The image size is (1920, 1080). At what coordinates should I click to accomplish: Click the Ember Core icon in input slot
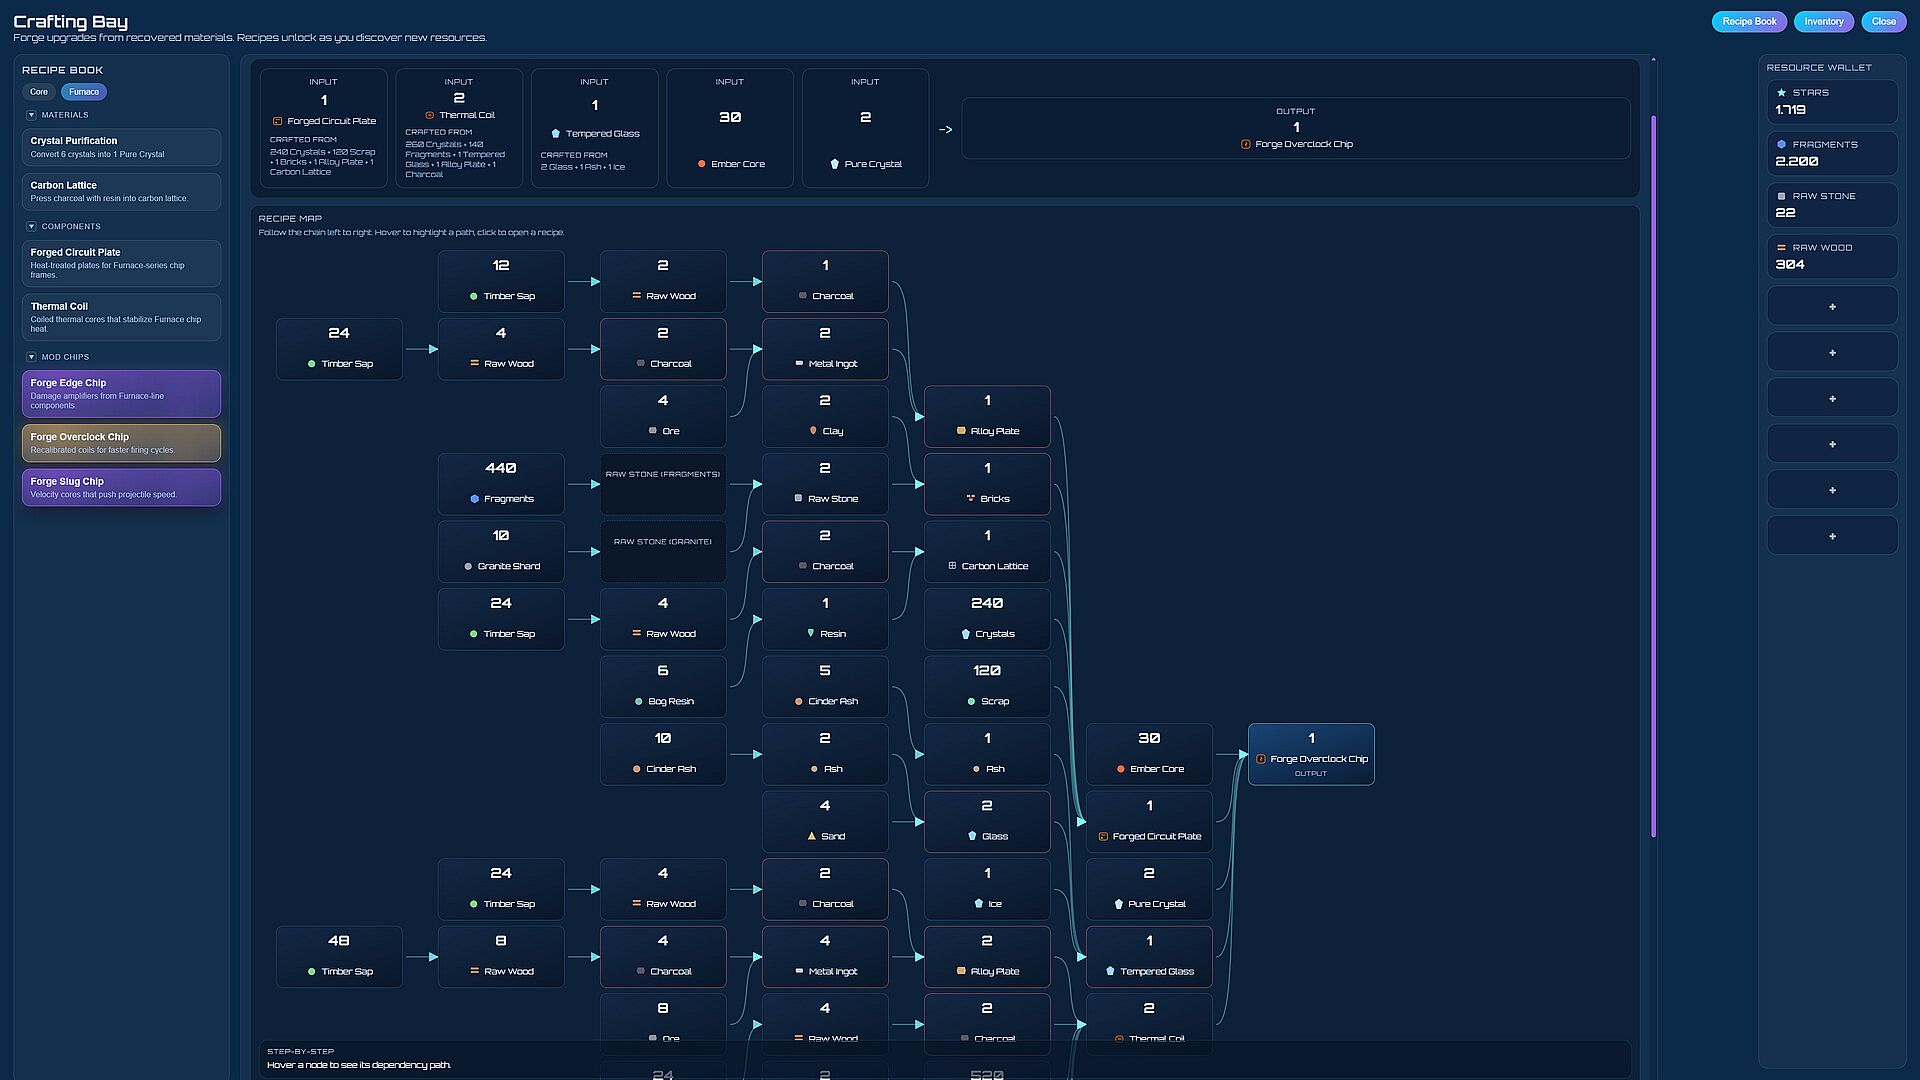click(701, 164)
